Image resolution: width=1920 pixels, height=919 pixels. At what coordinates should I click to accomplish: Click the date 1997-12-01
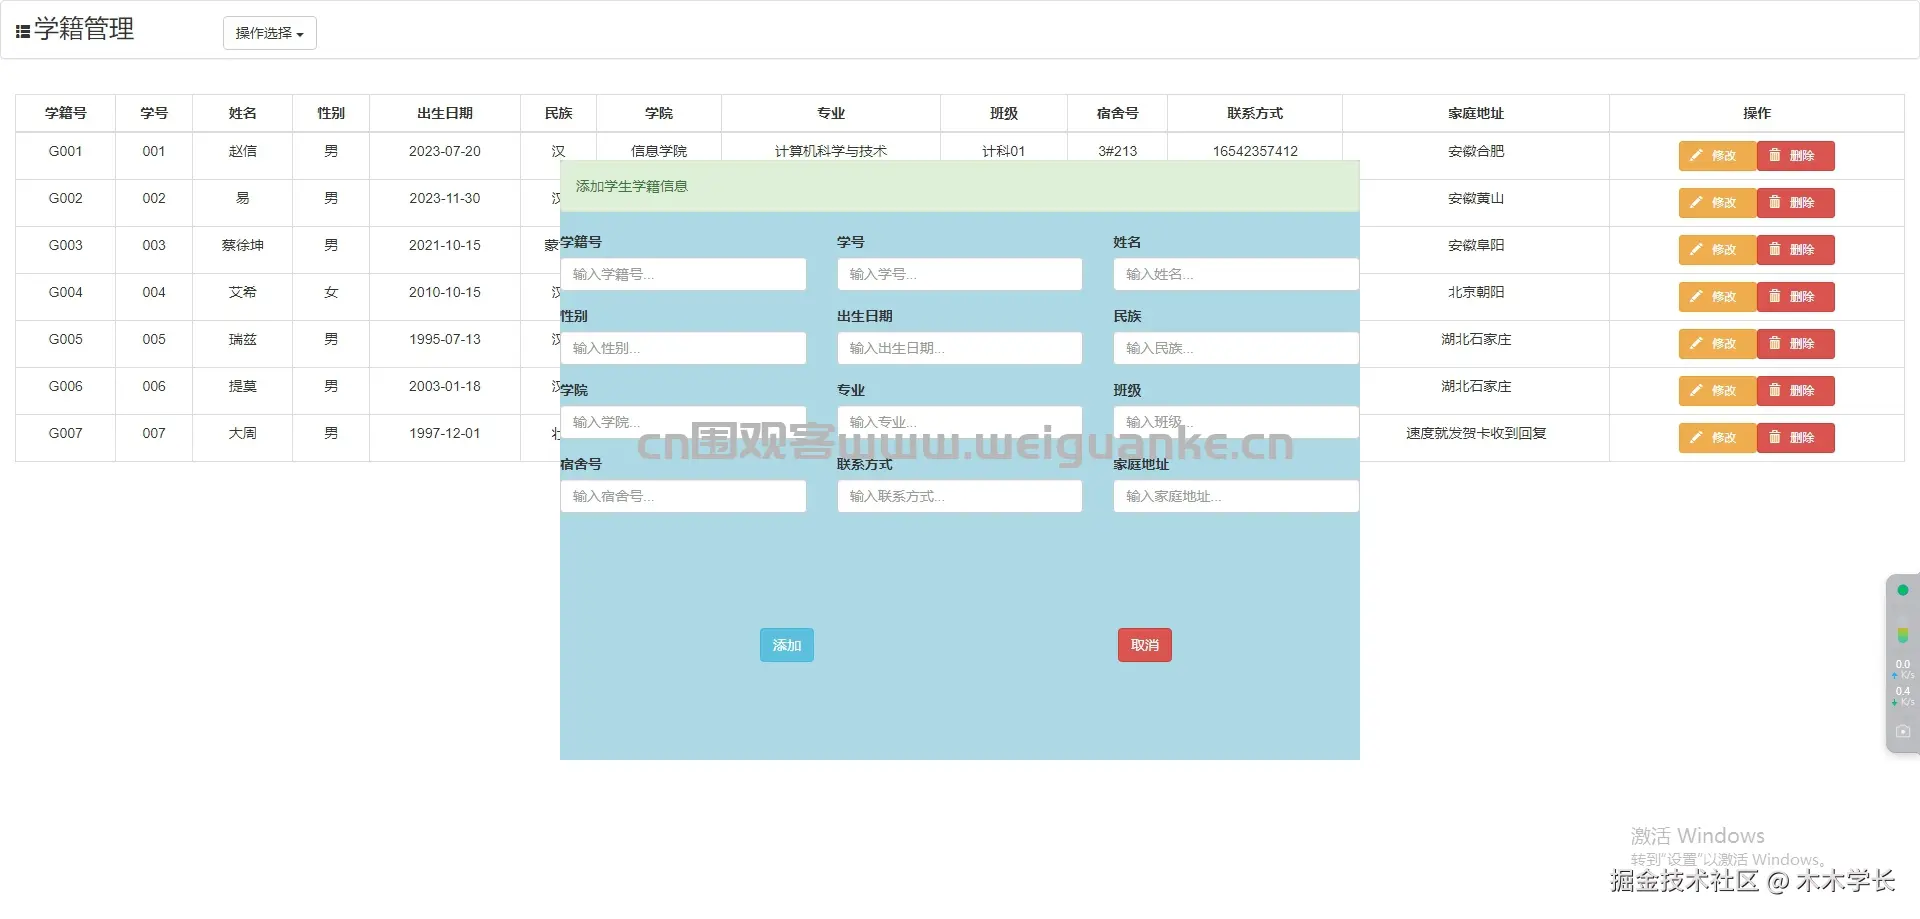pos(445,433)
